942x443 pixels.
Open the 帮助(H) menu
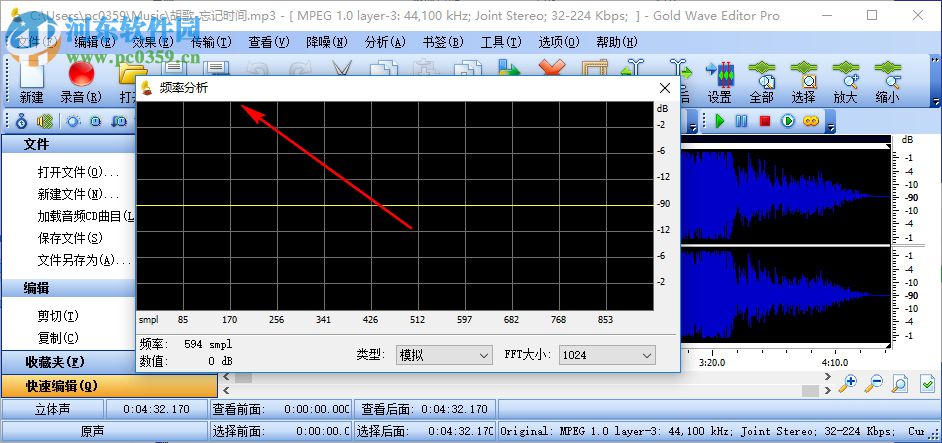point(616,42)
